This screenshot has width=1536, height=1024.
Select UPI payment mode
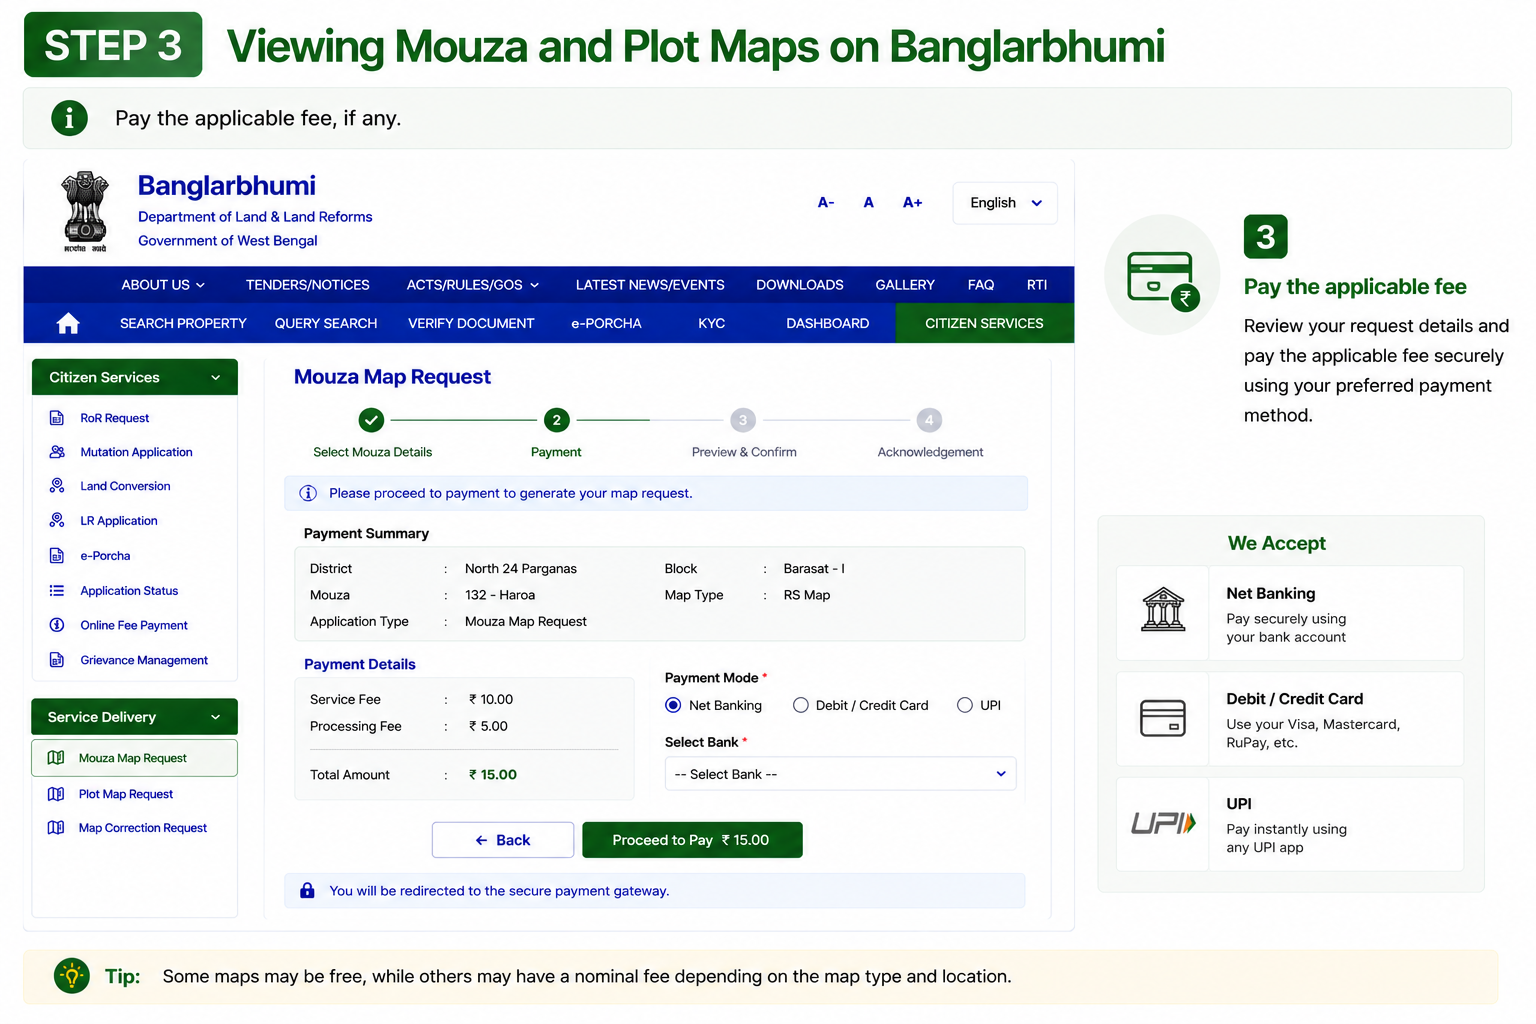(965, 705)
